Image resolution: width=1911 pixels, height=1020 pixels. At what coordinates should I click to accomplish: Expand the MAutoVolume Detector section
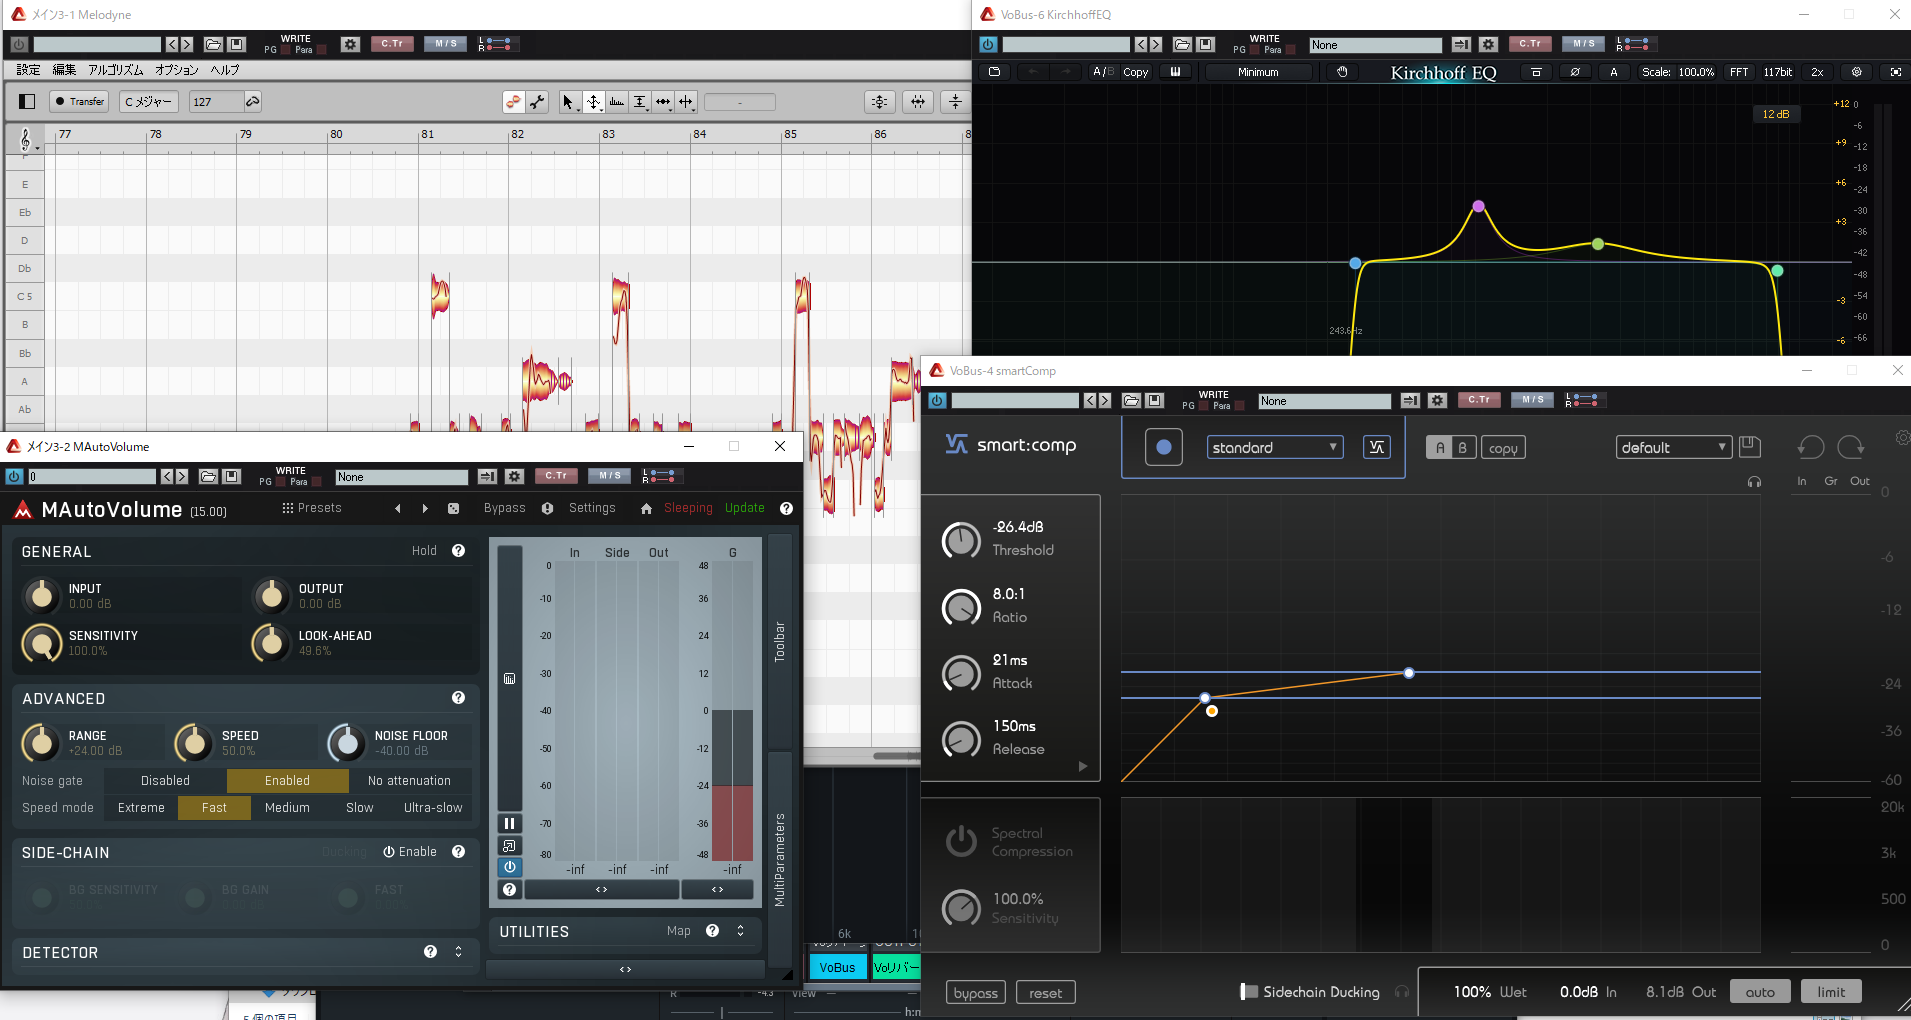point(459,952)
